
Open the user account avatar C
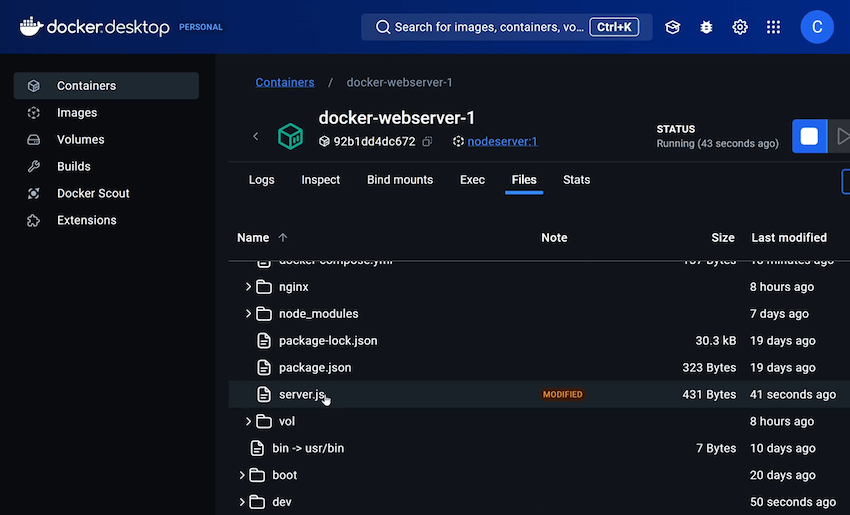[816, 27]
